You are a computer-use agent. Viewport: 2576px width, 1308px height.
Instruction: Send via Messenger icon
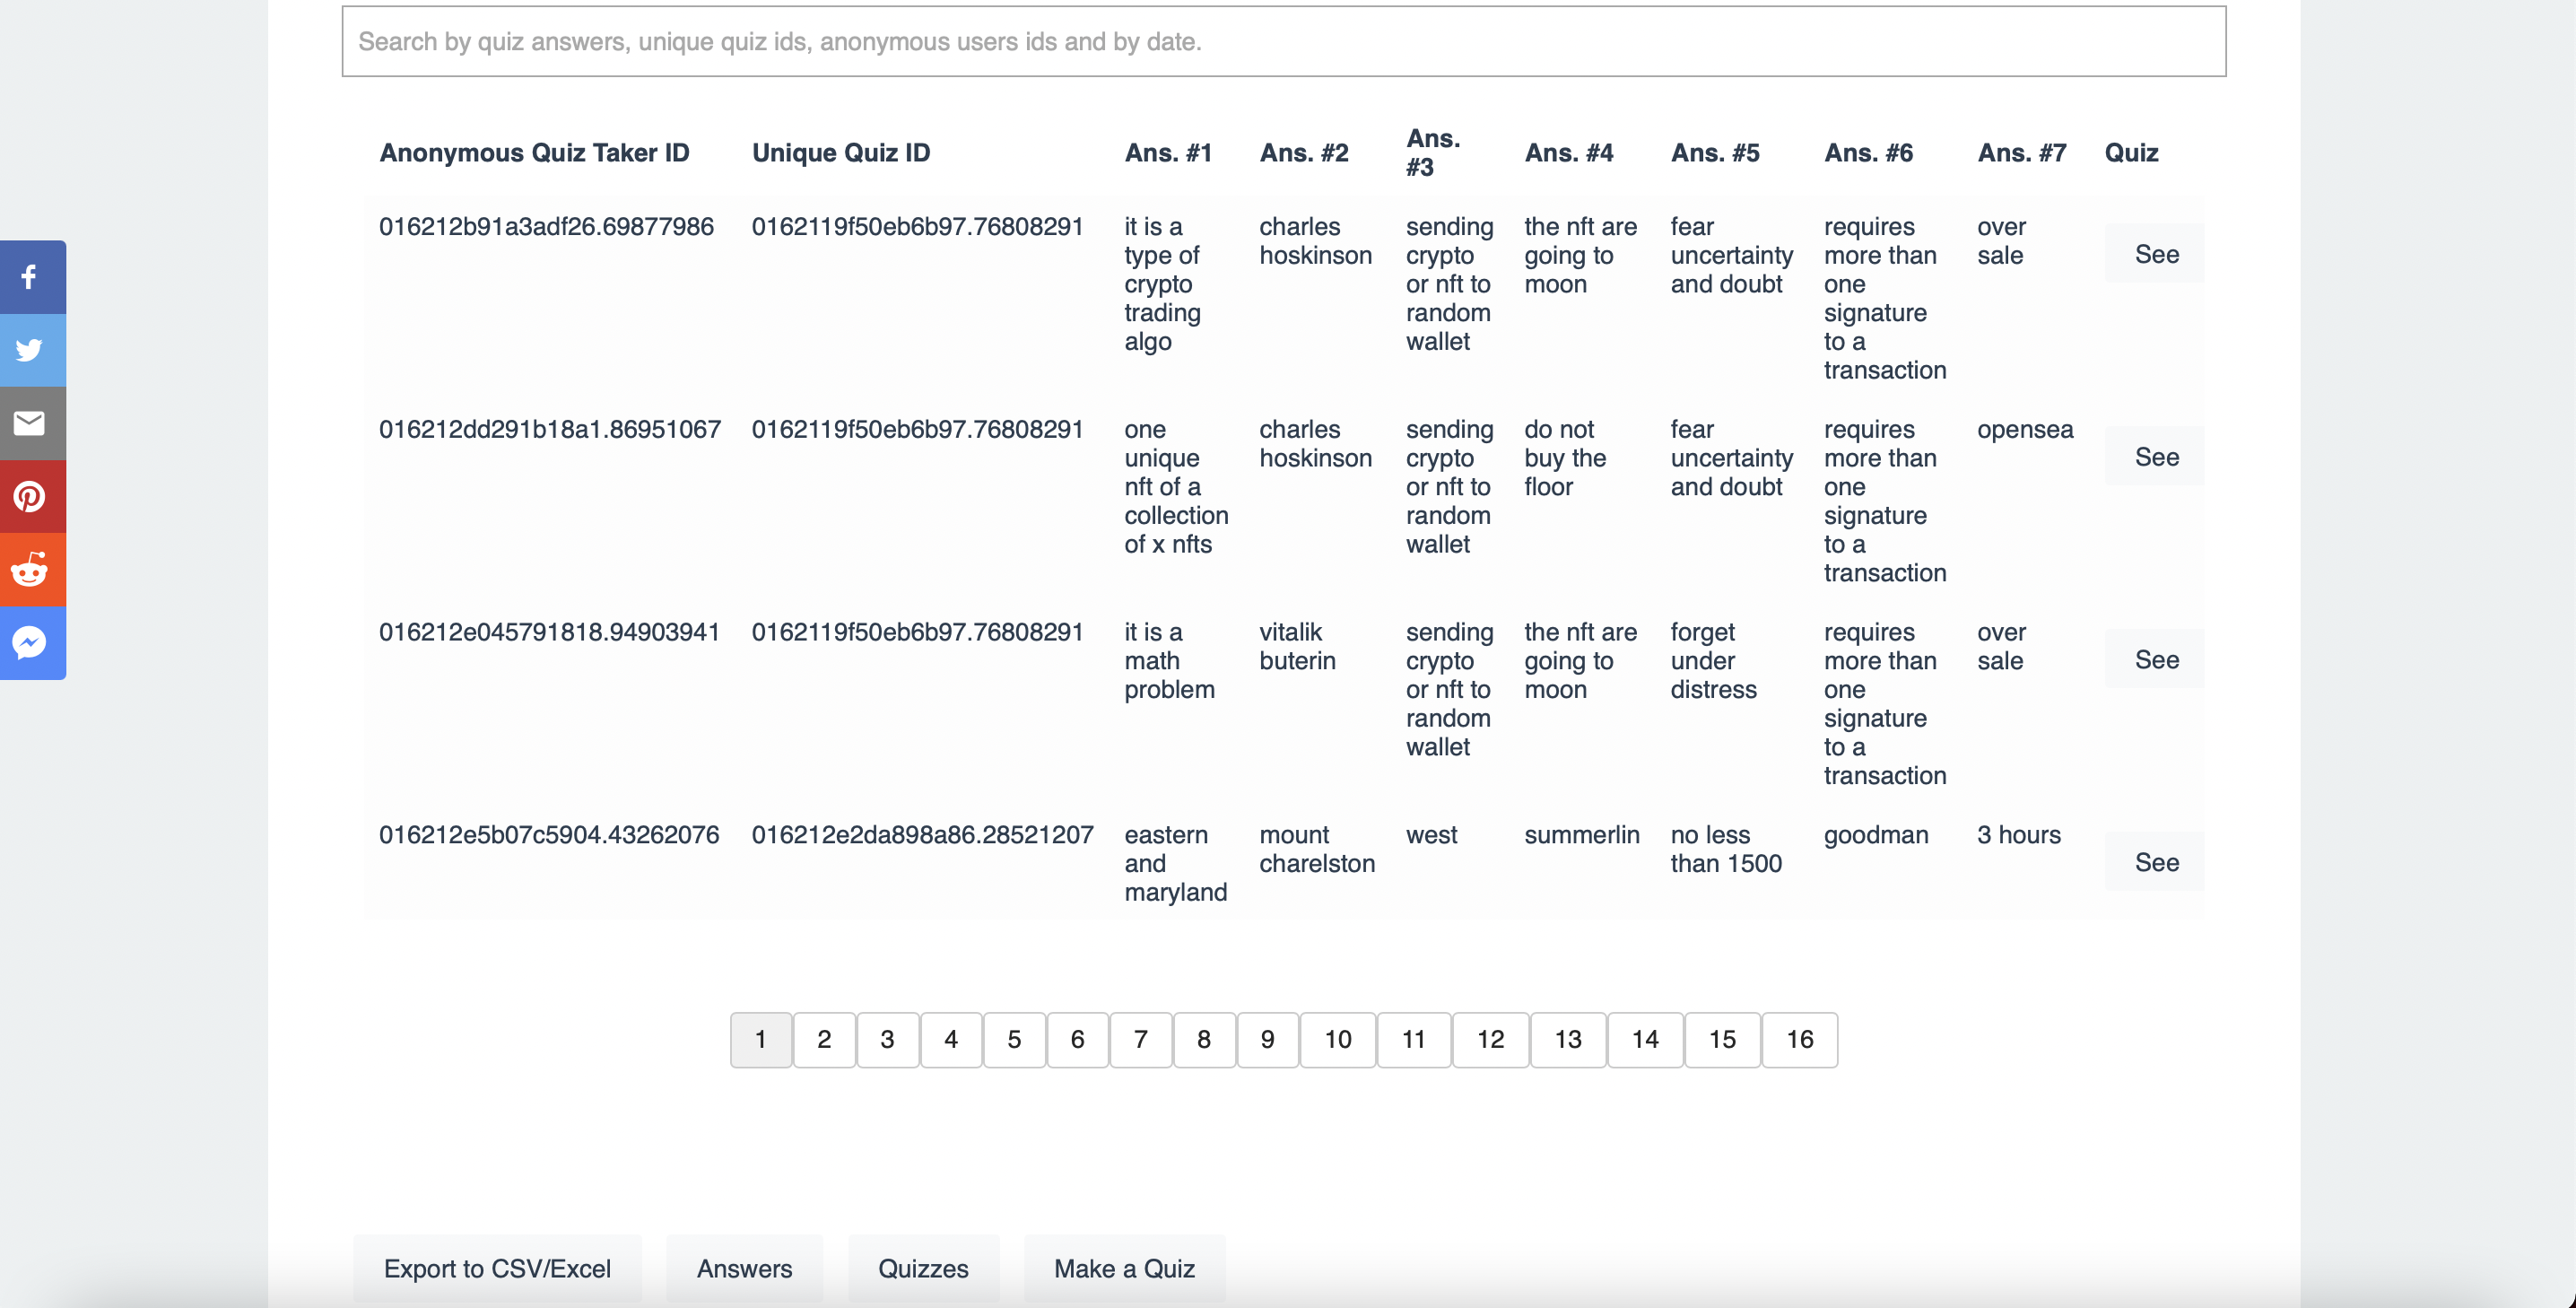pos(30,643)
